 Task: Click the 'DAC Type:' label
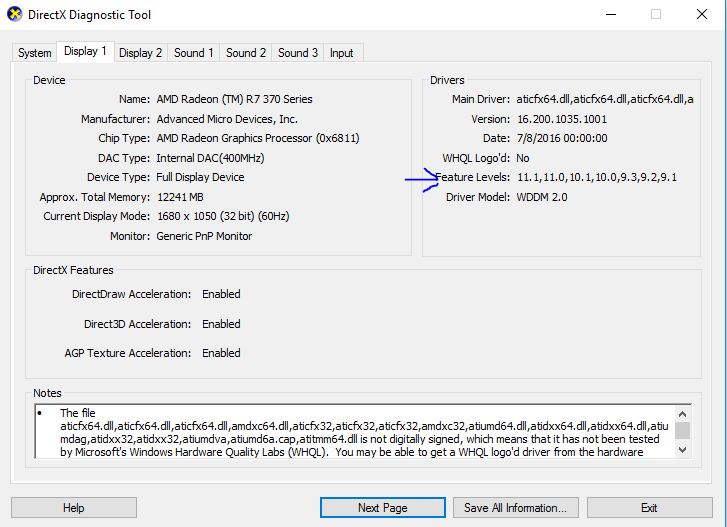(x=124, y=158)
